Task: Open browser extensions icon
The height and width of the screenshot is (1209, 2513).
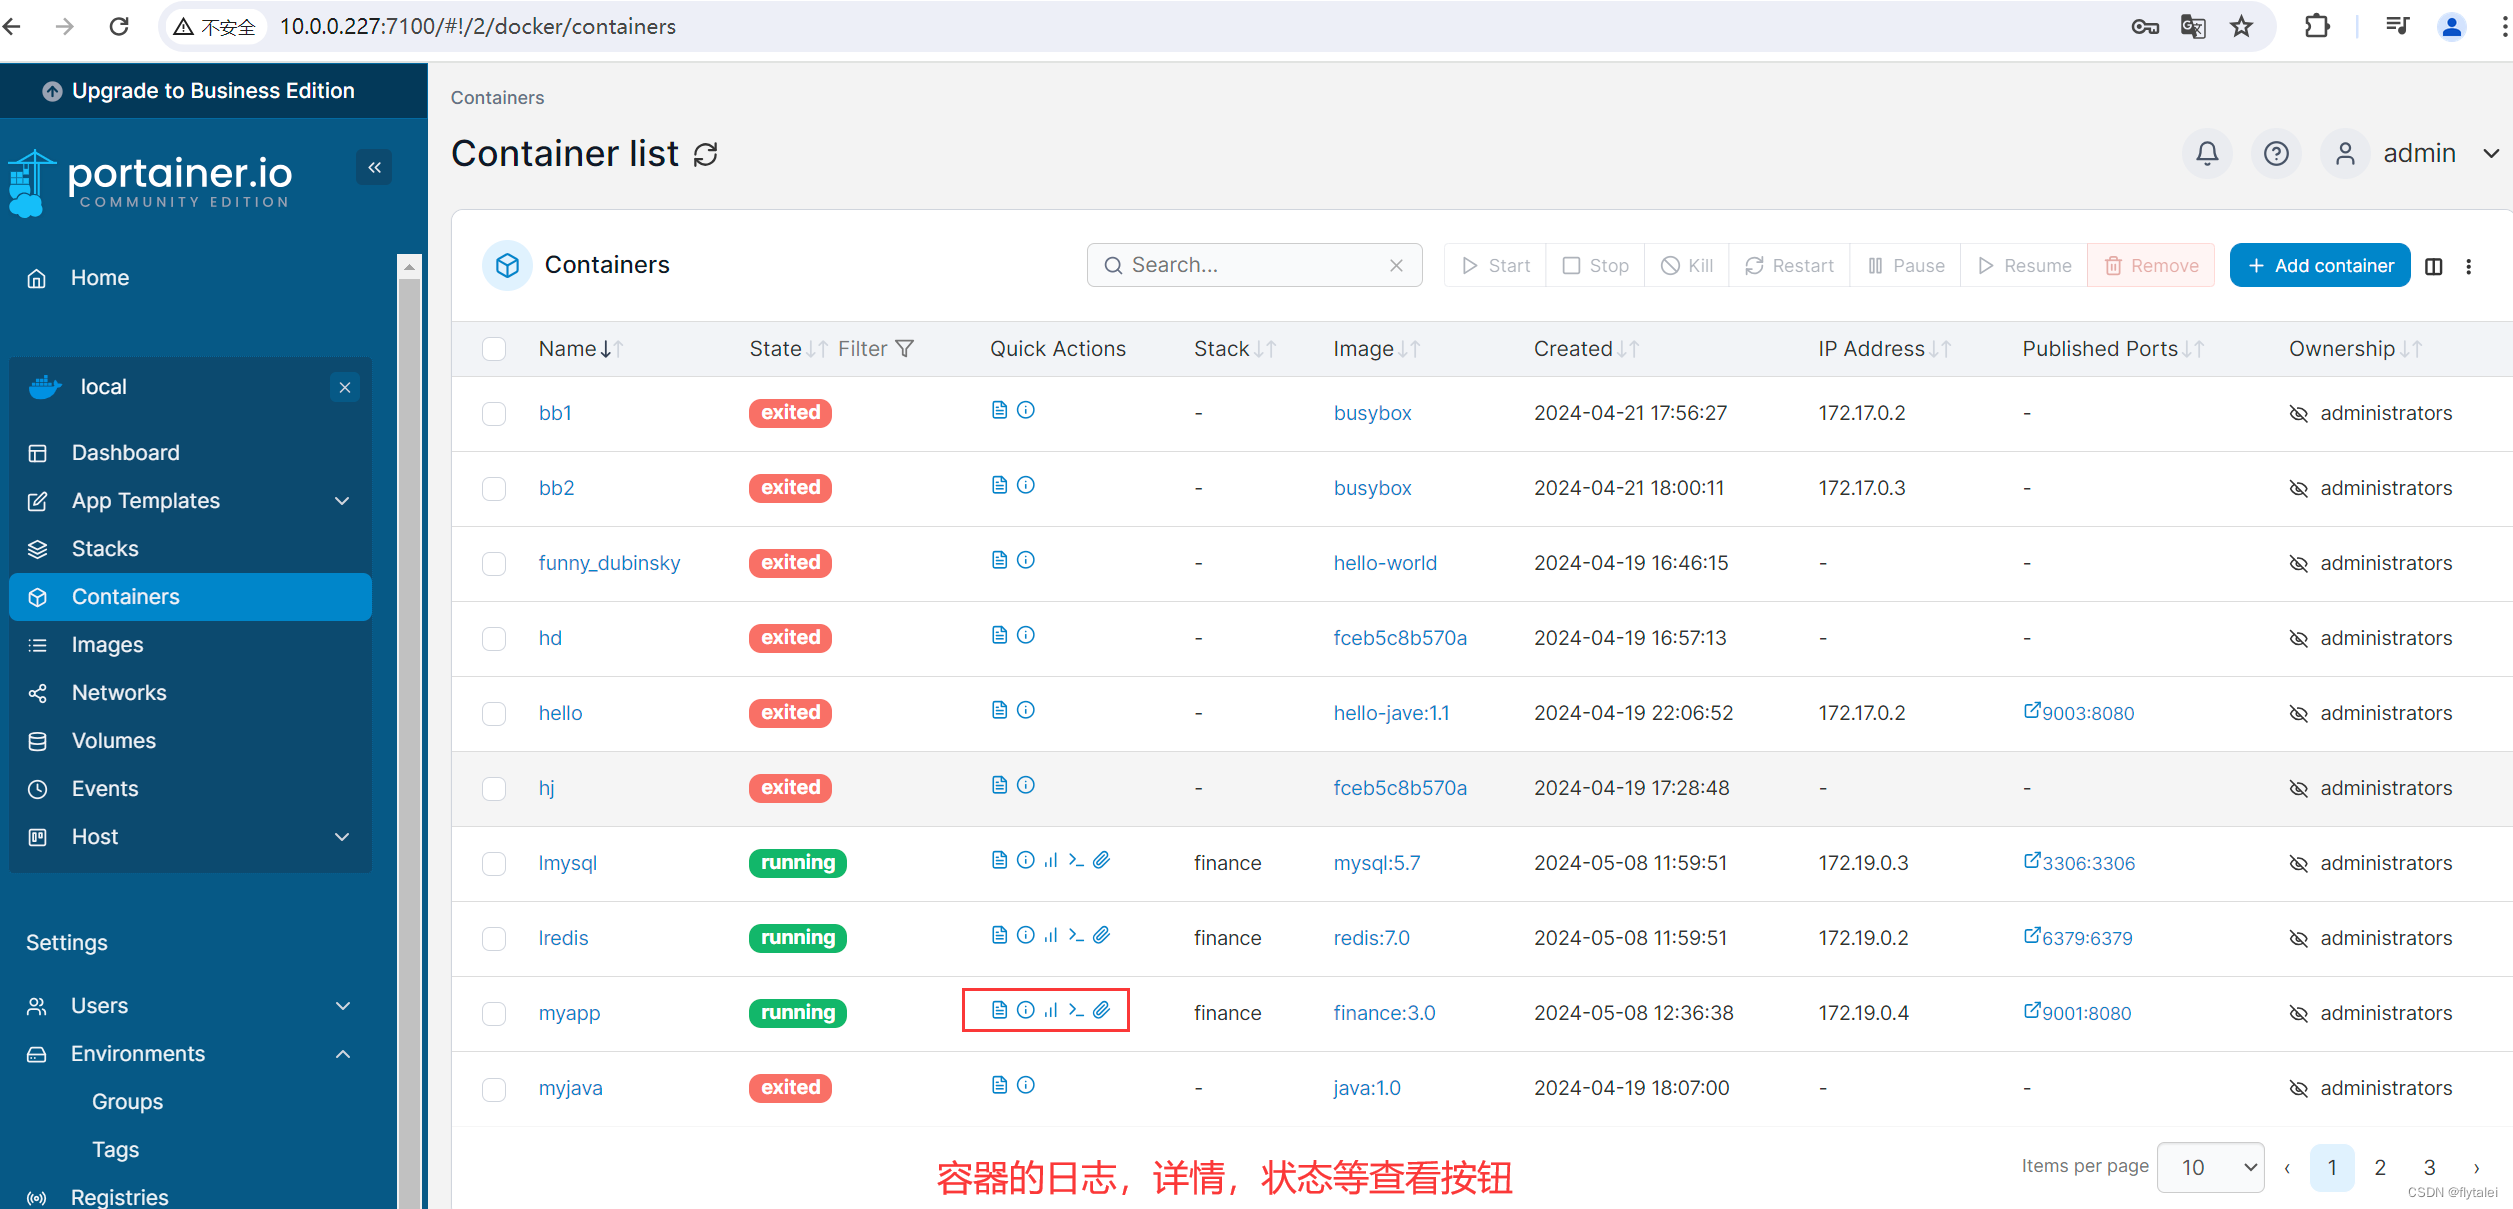Action: (2317, 26)
